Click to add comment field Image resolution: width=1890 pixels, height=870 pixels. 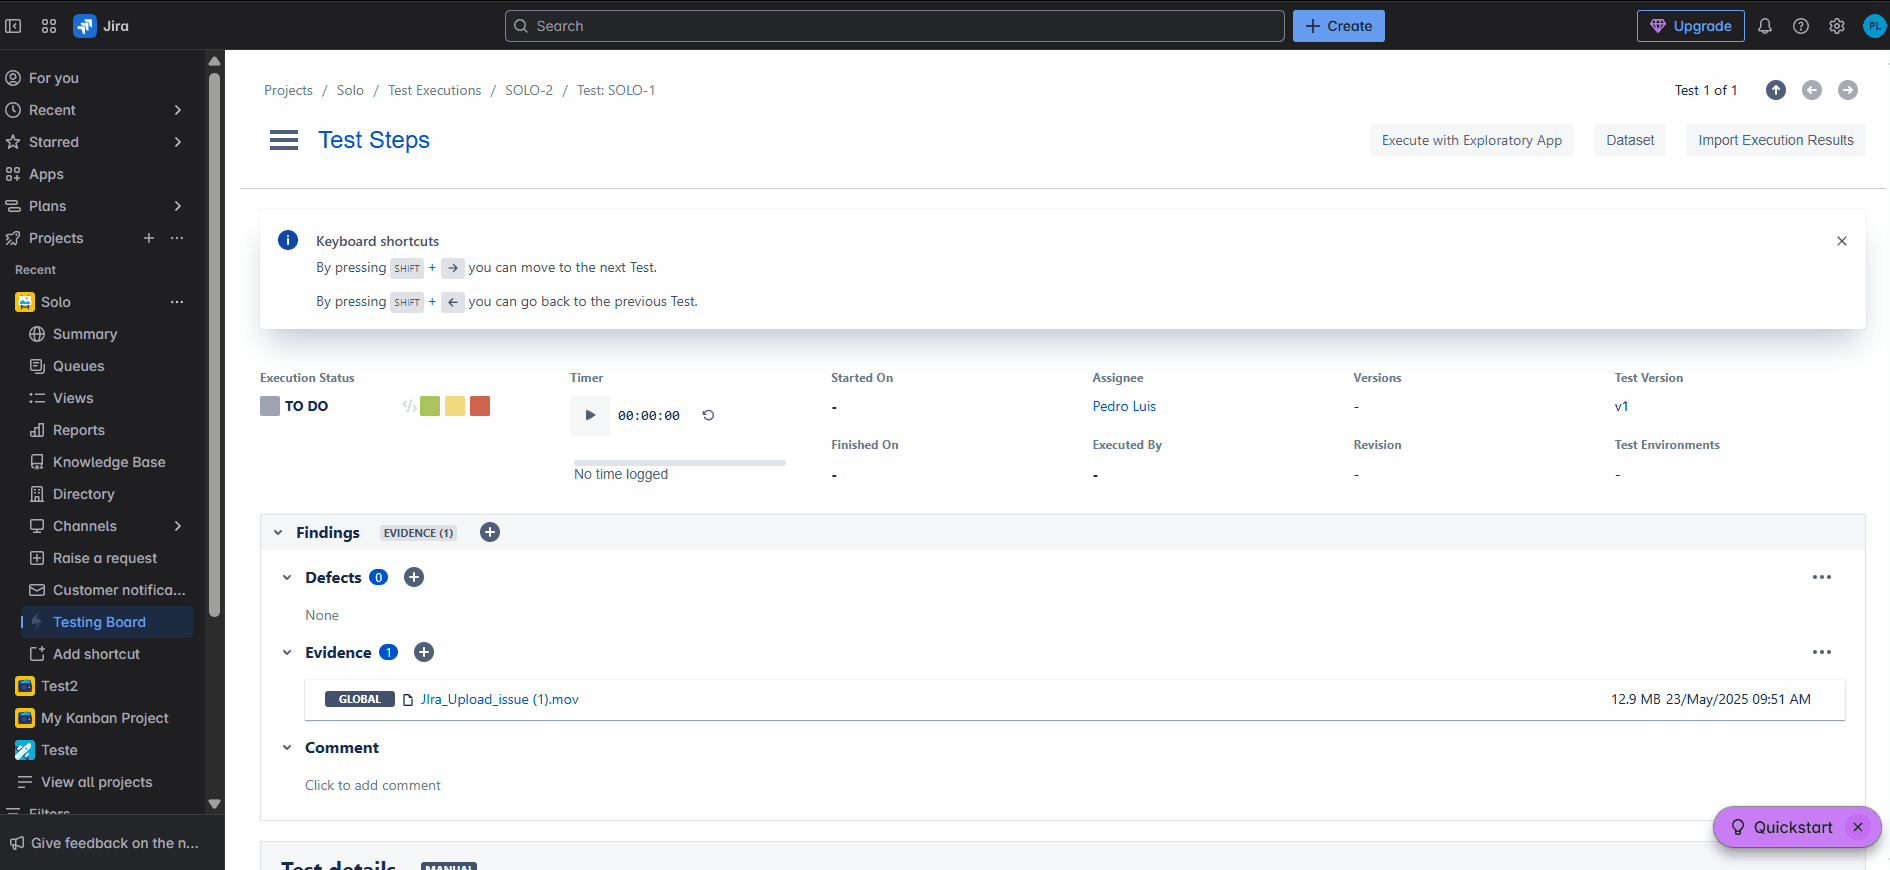(x=373, y=785)
